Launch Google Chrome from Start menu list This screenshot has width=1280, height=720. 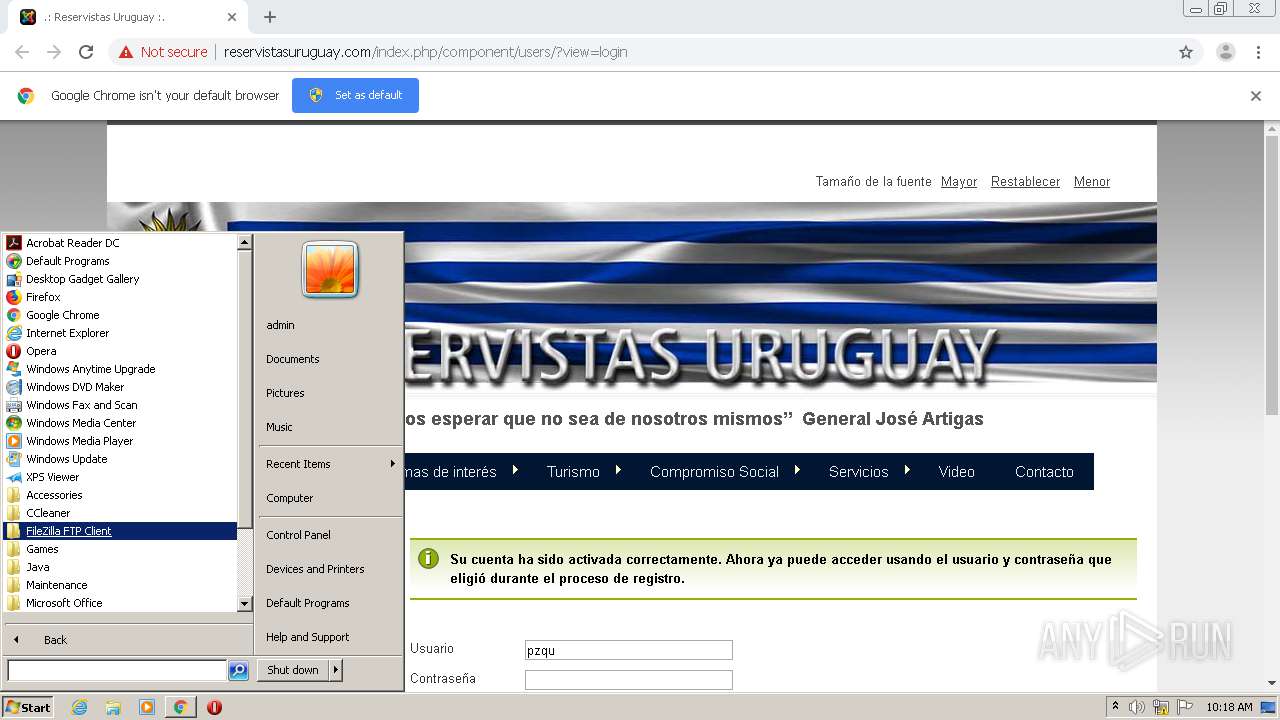coord(62,315)
